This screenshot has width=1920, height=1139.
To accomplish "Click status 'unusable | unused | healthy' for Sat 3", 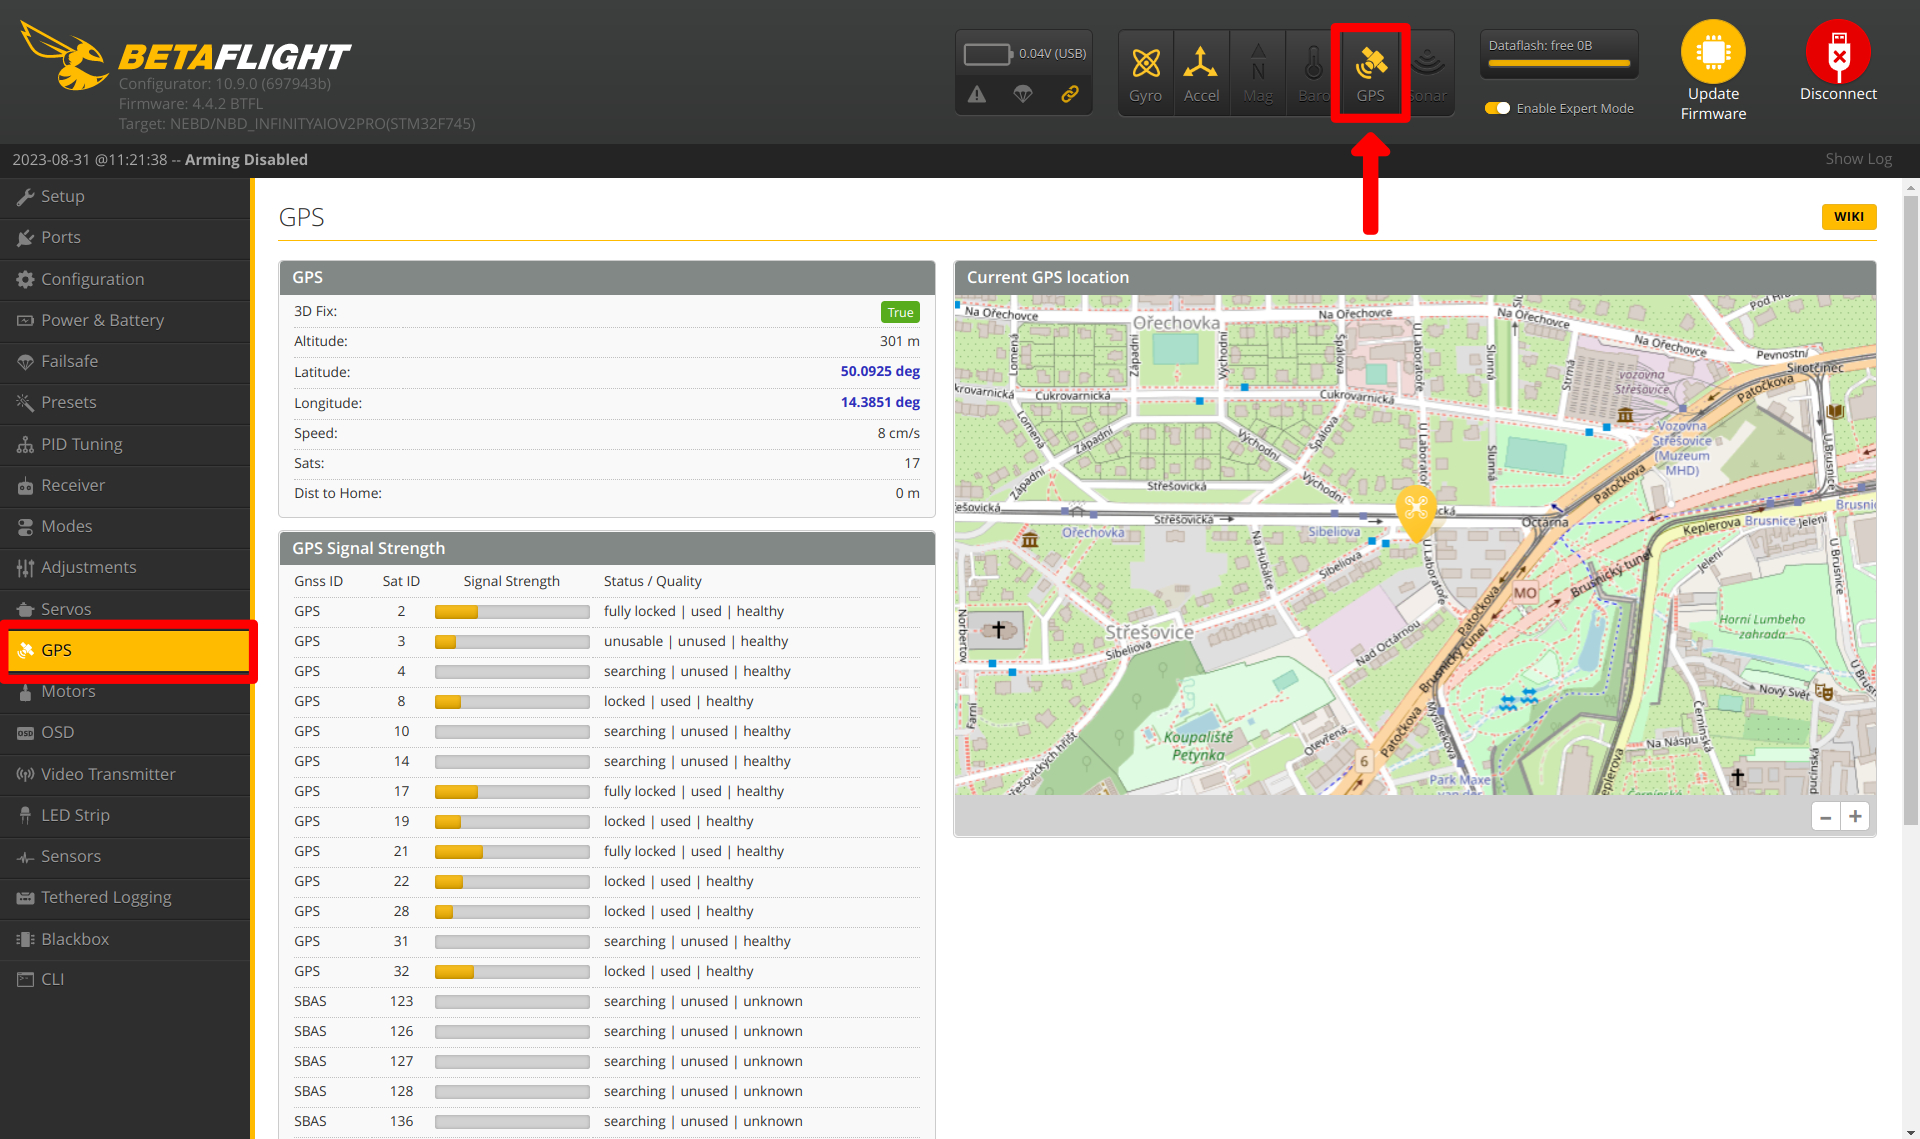I will (696, 641).
